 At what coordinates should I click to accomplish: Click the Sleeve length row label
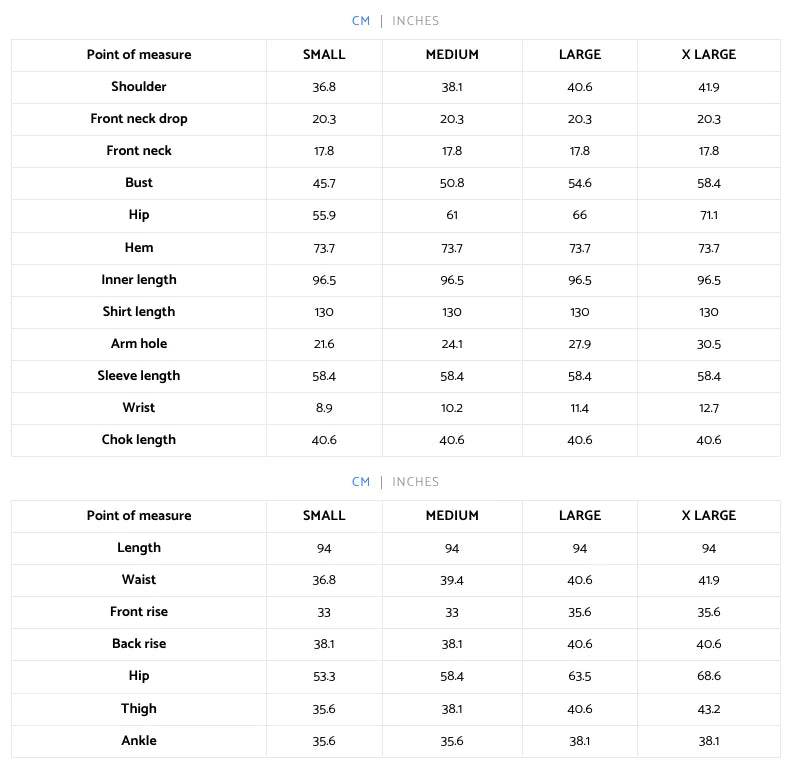point(139,376)
